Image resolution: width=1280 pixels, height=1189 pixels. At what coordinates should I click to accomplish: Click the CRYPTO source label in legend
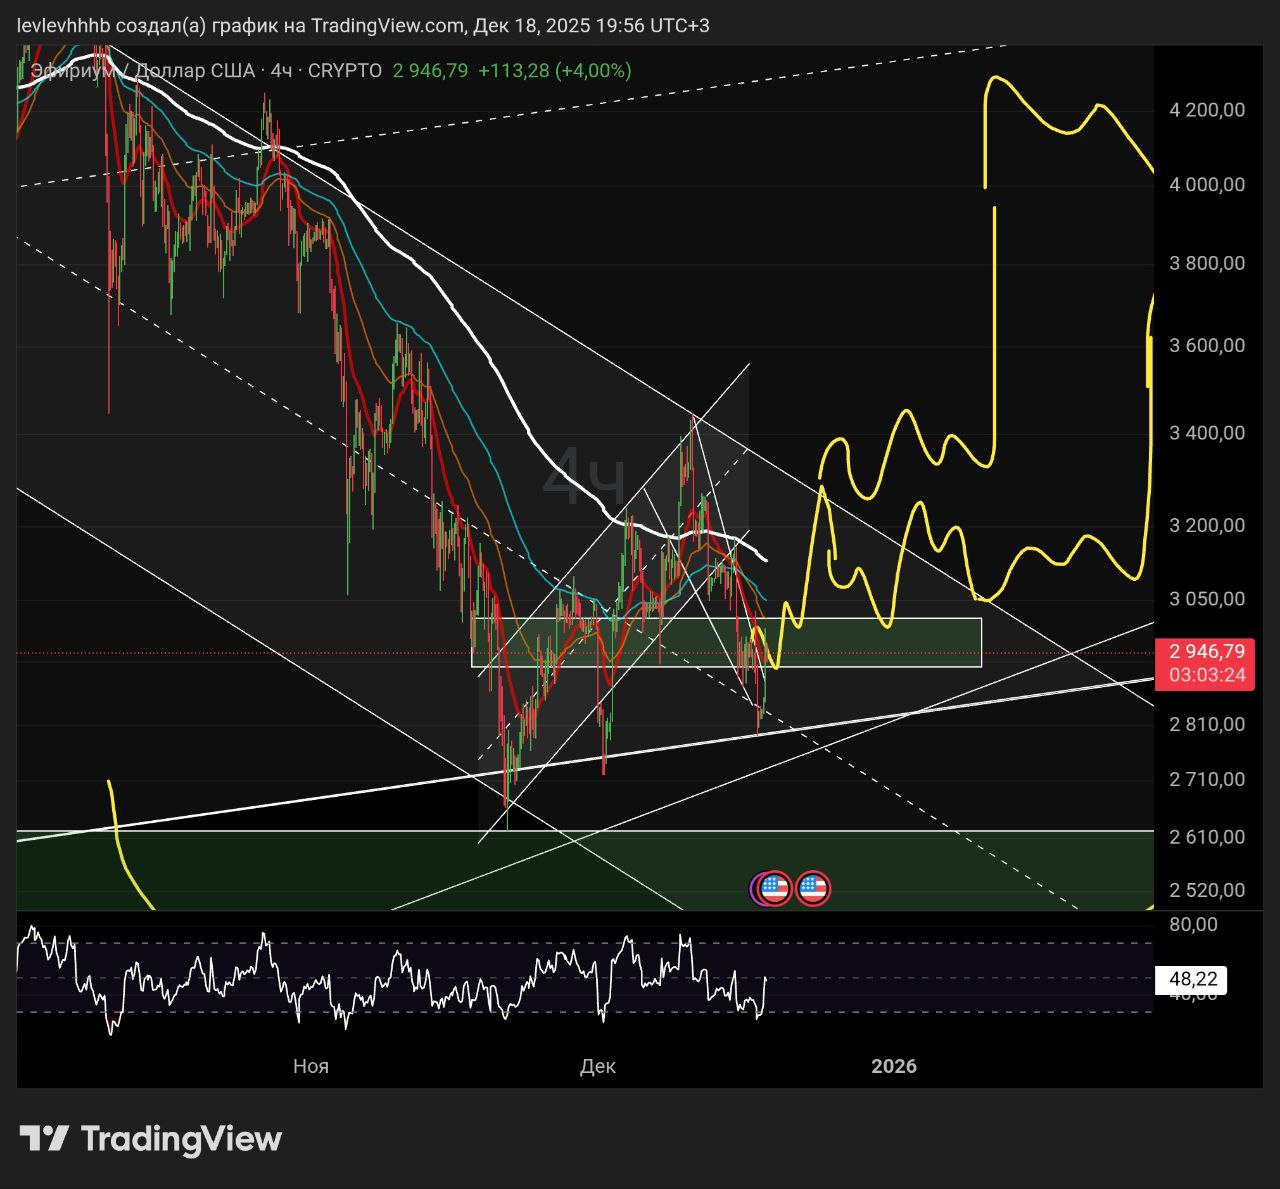(345, 71)
